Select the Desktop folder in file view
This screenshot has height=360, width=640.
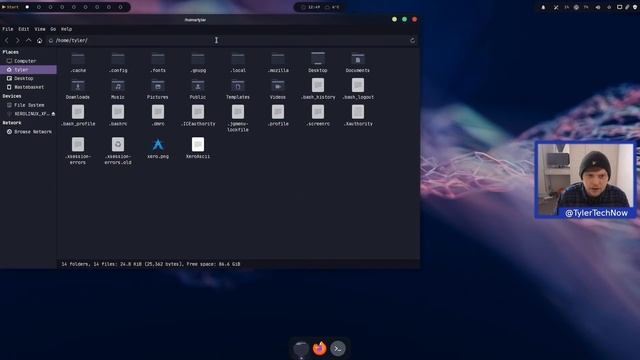[x=318, y=63]
